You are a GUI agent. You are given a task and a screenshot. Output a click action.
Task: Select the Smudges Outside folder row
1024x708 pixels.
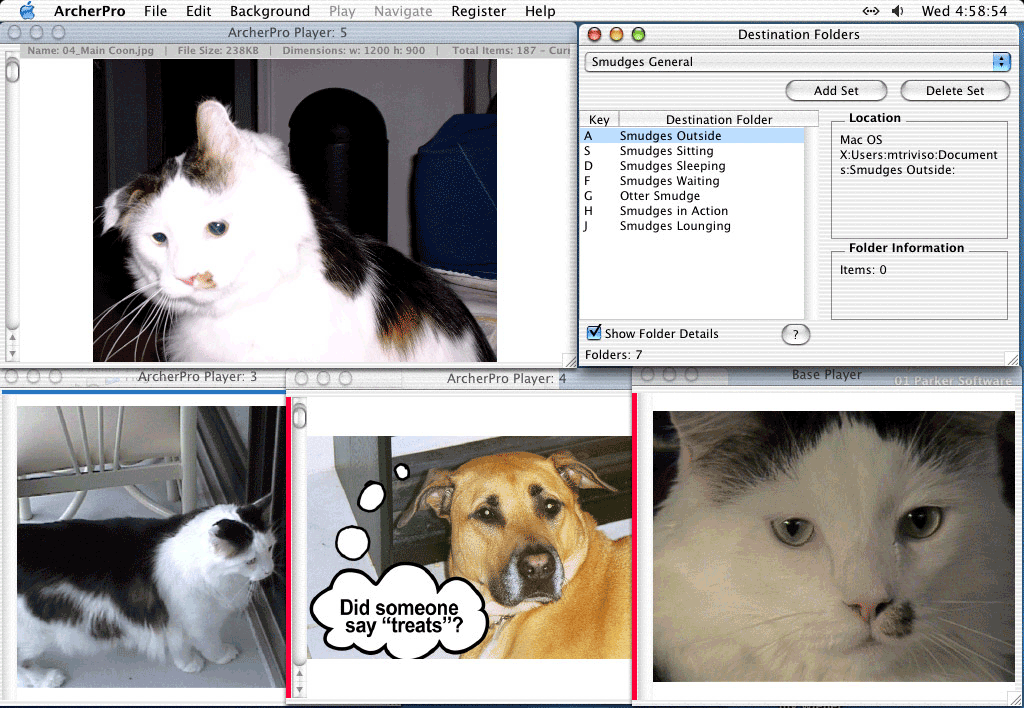pyautogui.click(x=692, y=136)
